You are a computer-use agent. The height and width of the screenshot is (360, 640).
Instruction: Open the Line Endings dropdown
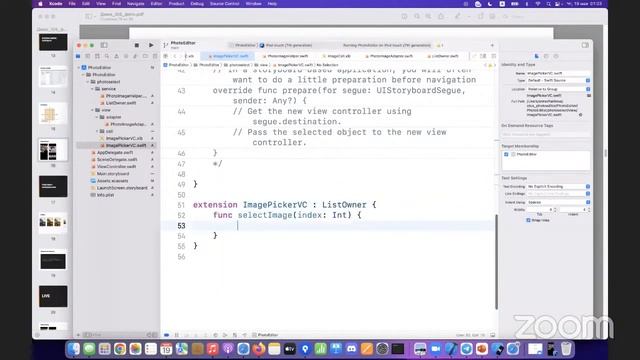pyautogui.click(x=558, y=194)
